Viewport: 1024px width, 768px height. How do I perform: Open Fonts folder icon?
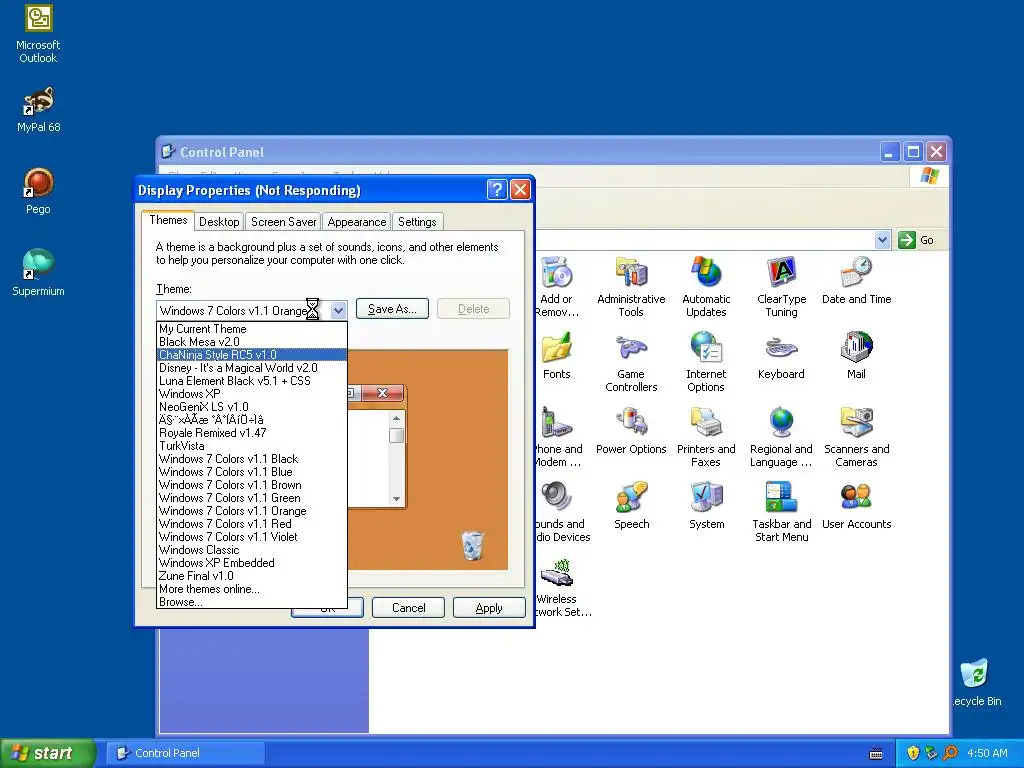coord(556,356)
